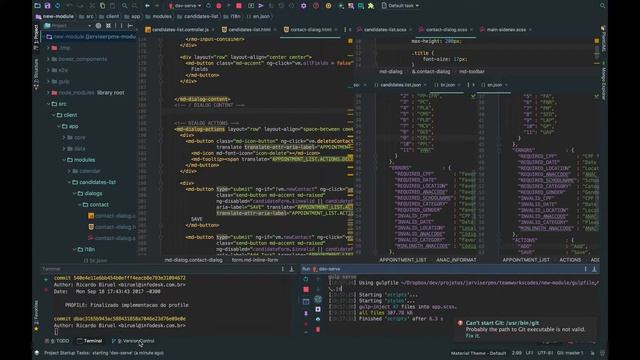Open the Default task dropdown
Image resolution: width=640 pixels, height=360 pixels.
[400, 6]
